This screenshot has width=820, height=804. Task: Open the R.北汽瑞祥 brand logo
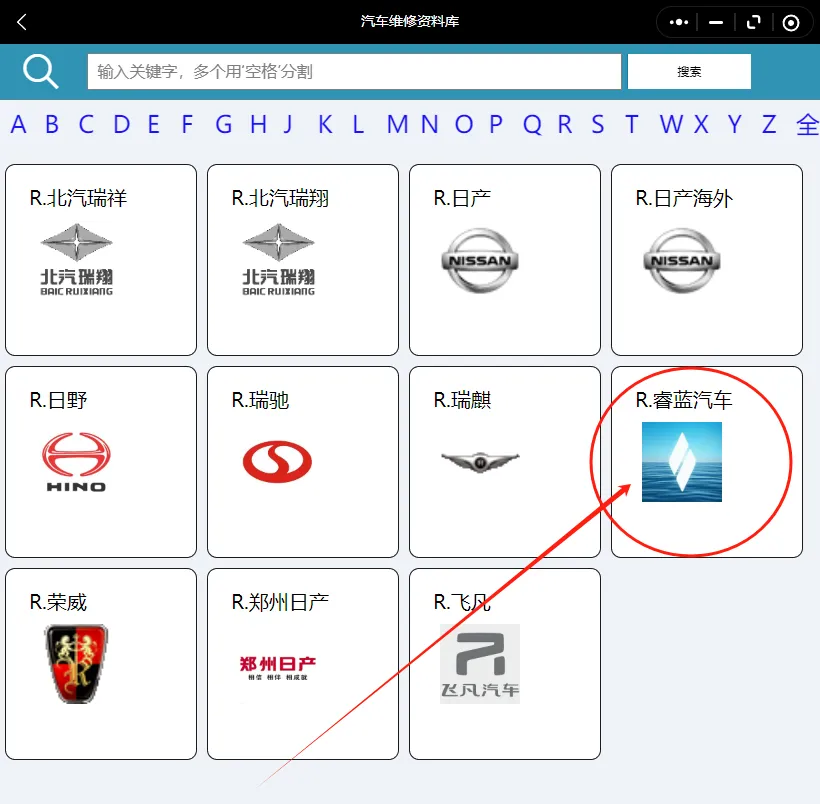coord(77,259)
